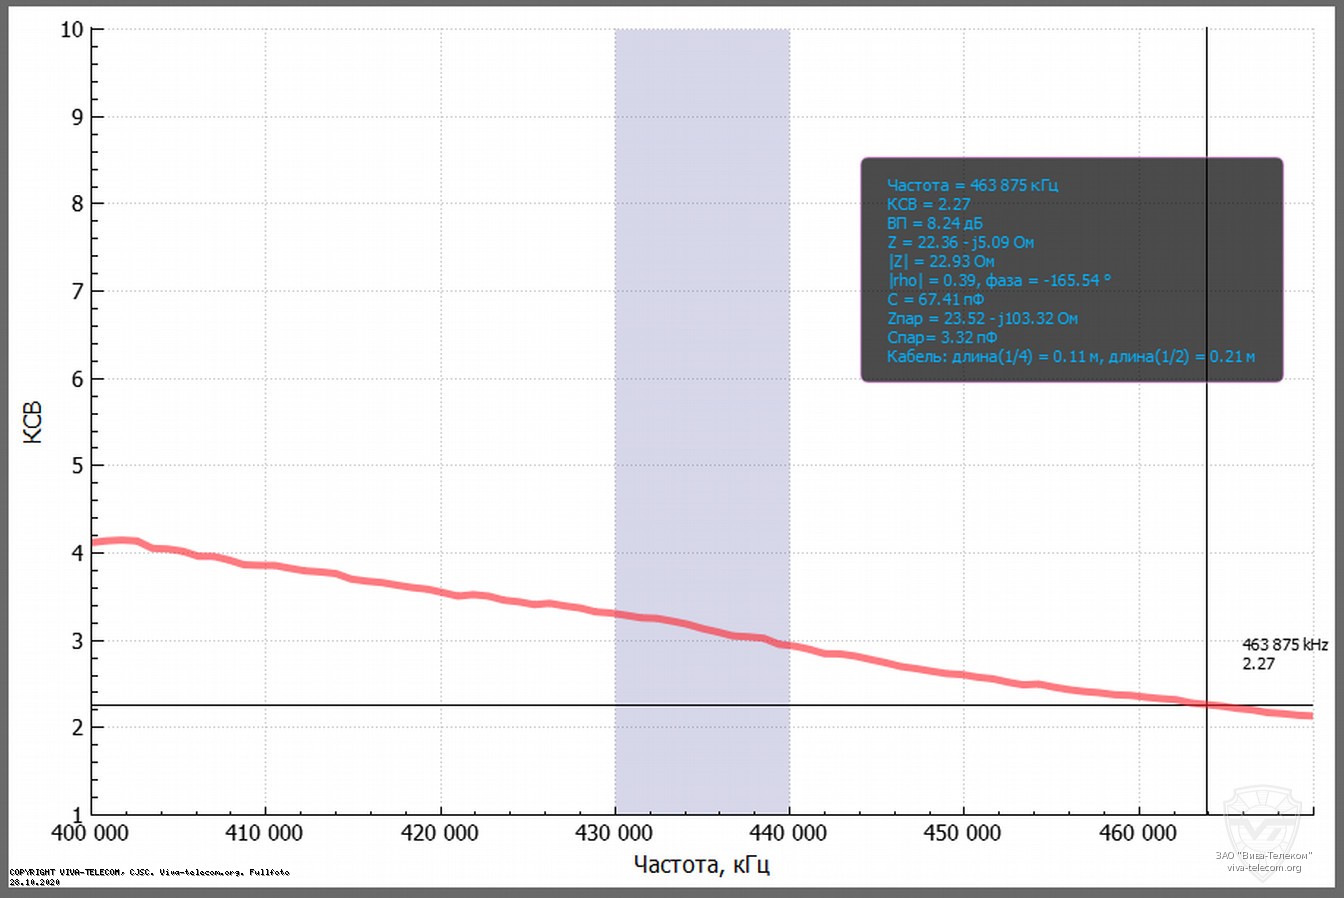Click the '463 875 kHz' marker label beside cursor
The width and height of the screenshot is (1344, 898).
pyautogui.click(x=1285, y=645)
